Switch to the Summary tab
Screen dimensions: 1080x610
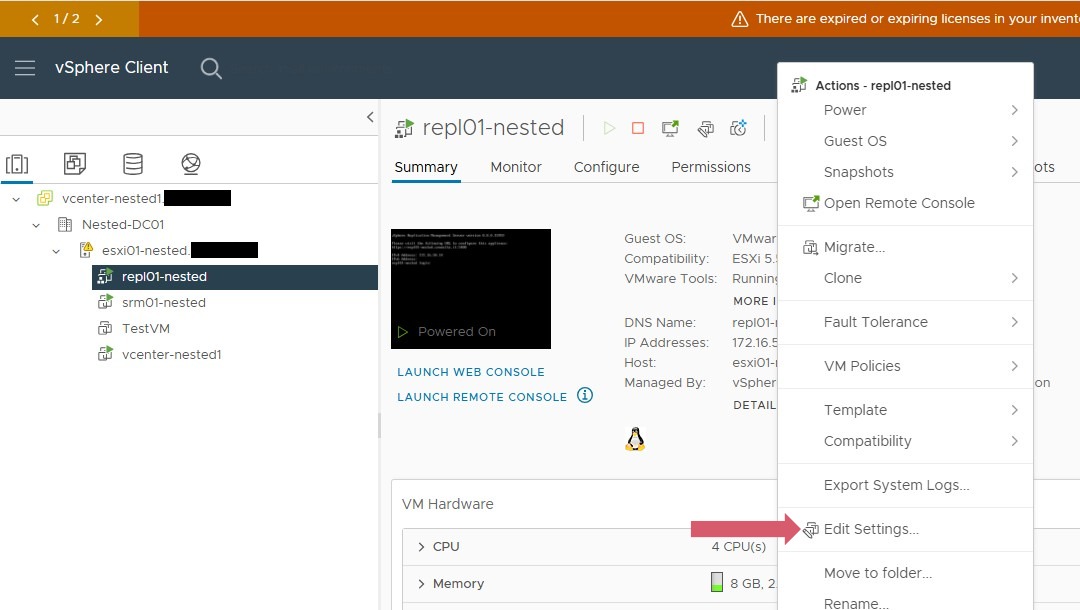pyautogui.click(x=426, y=167)
